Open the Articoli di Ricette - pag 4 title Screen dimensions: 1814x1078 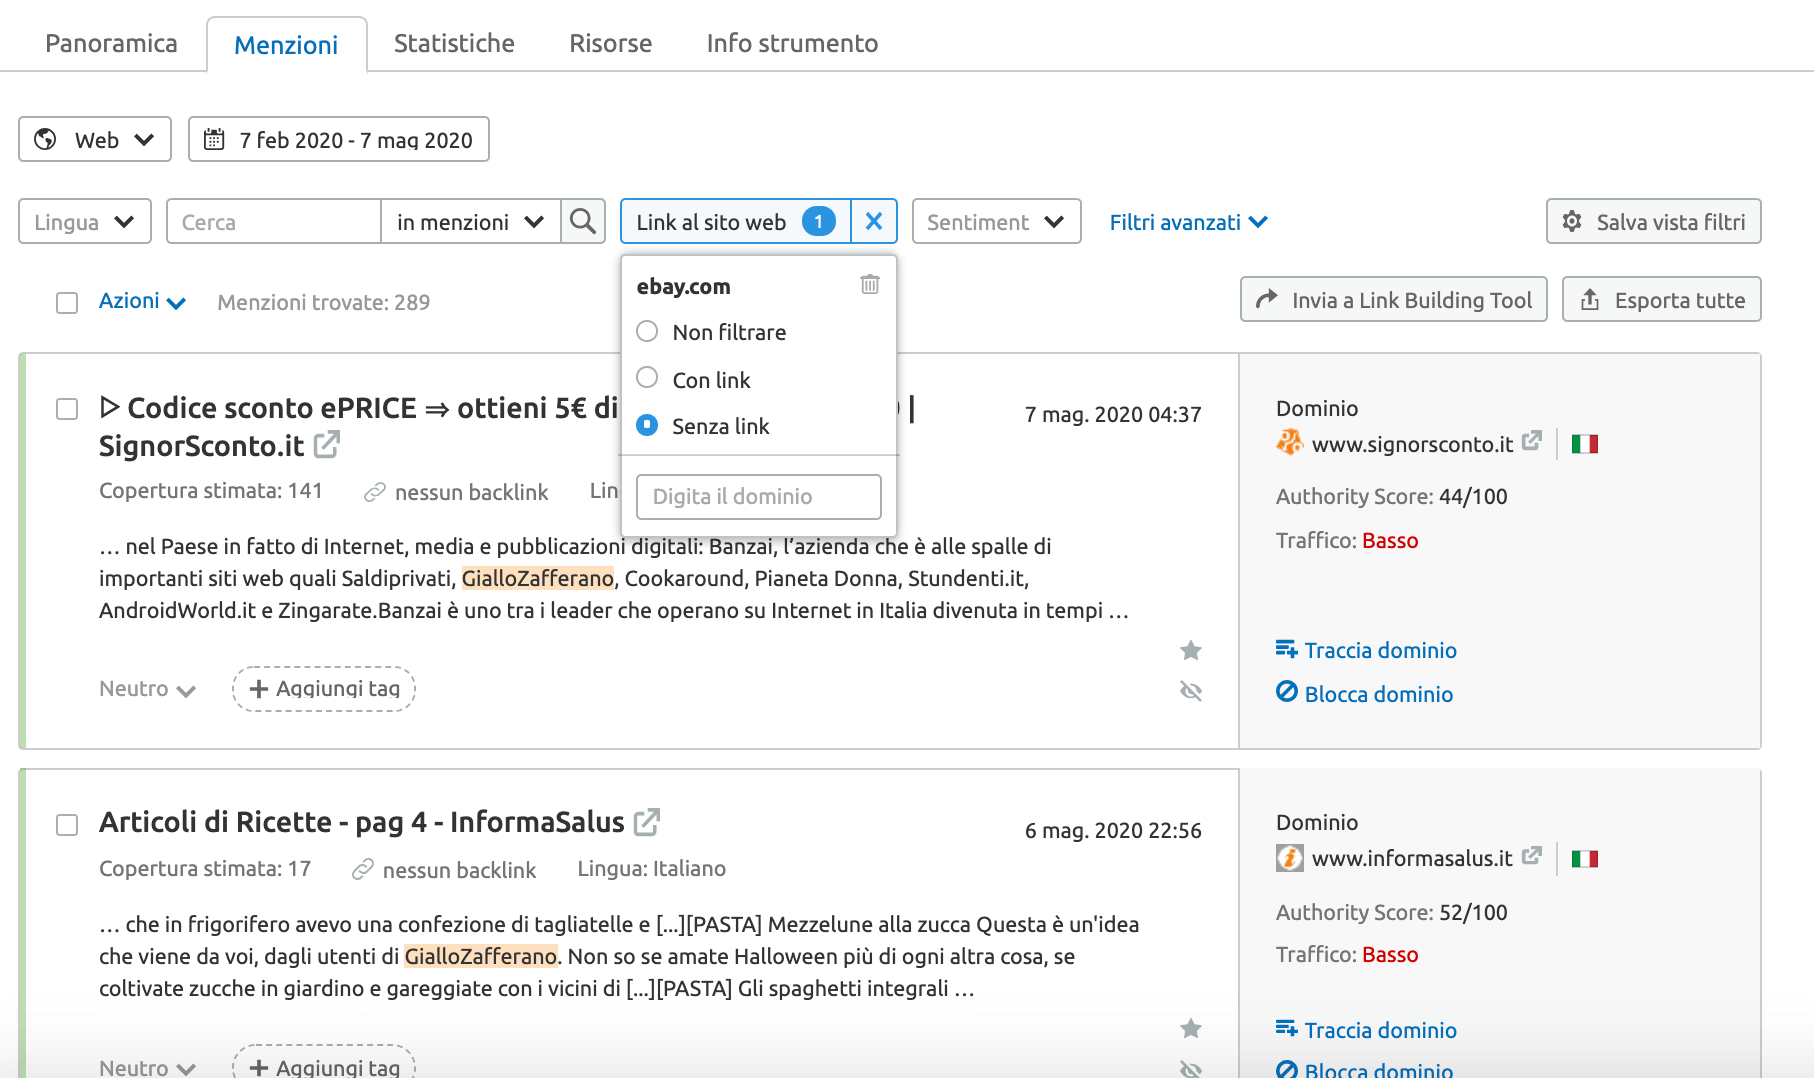[x=362, y=822]
